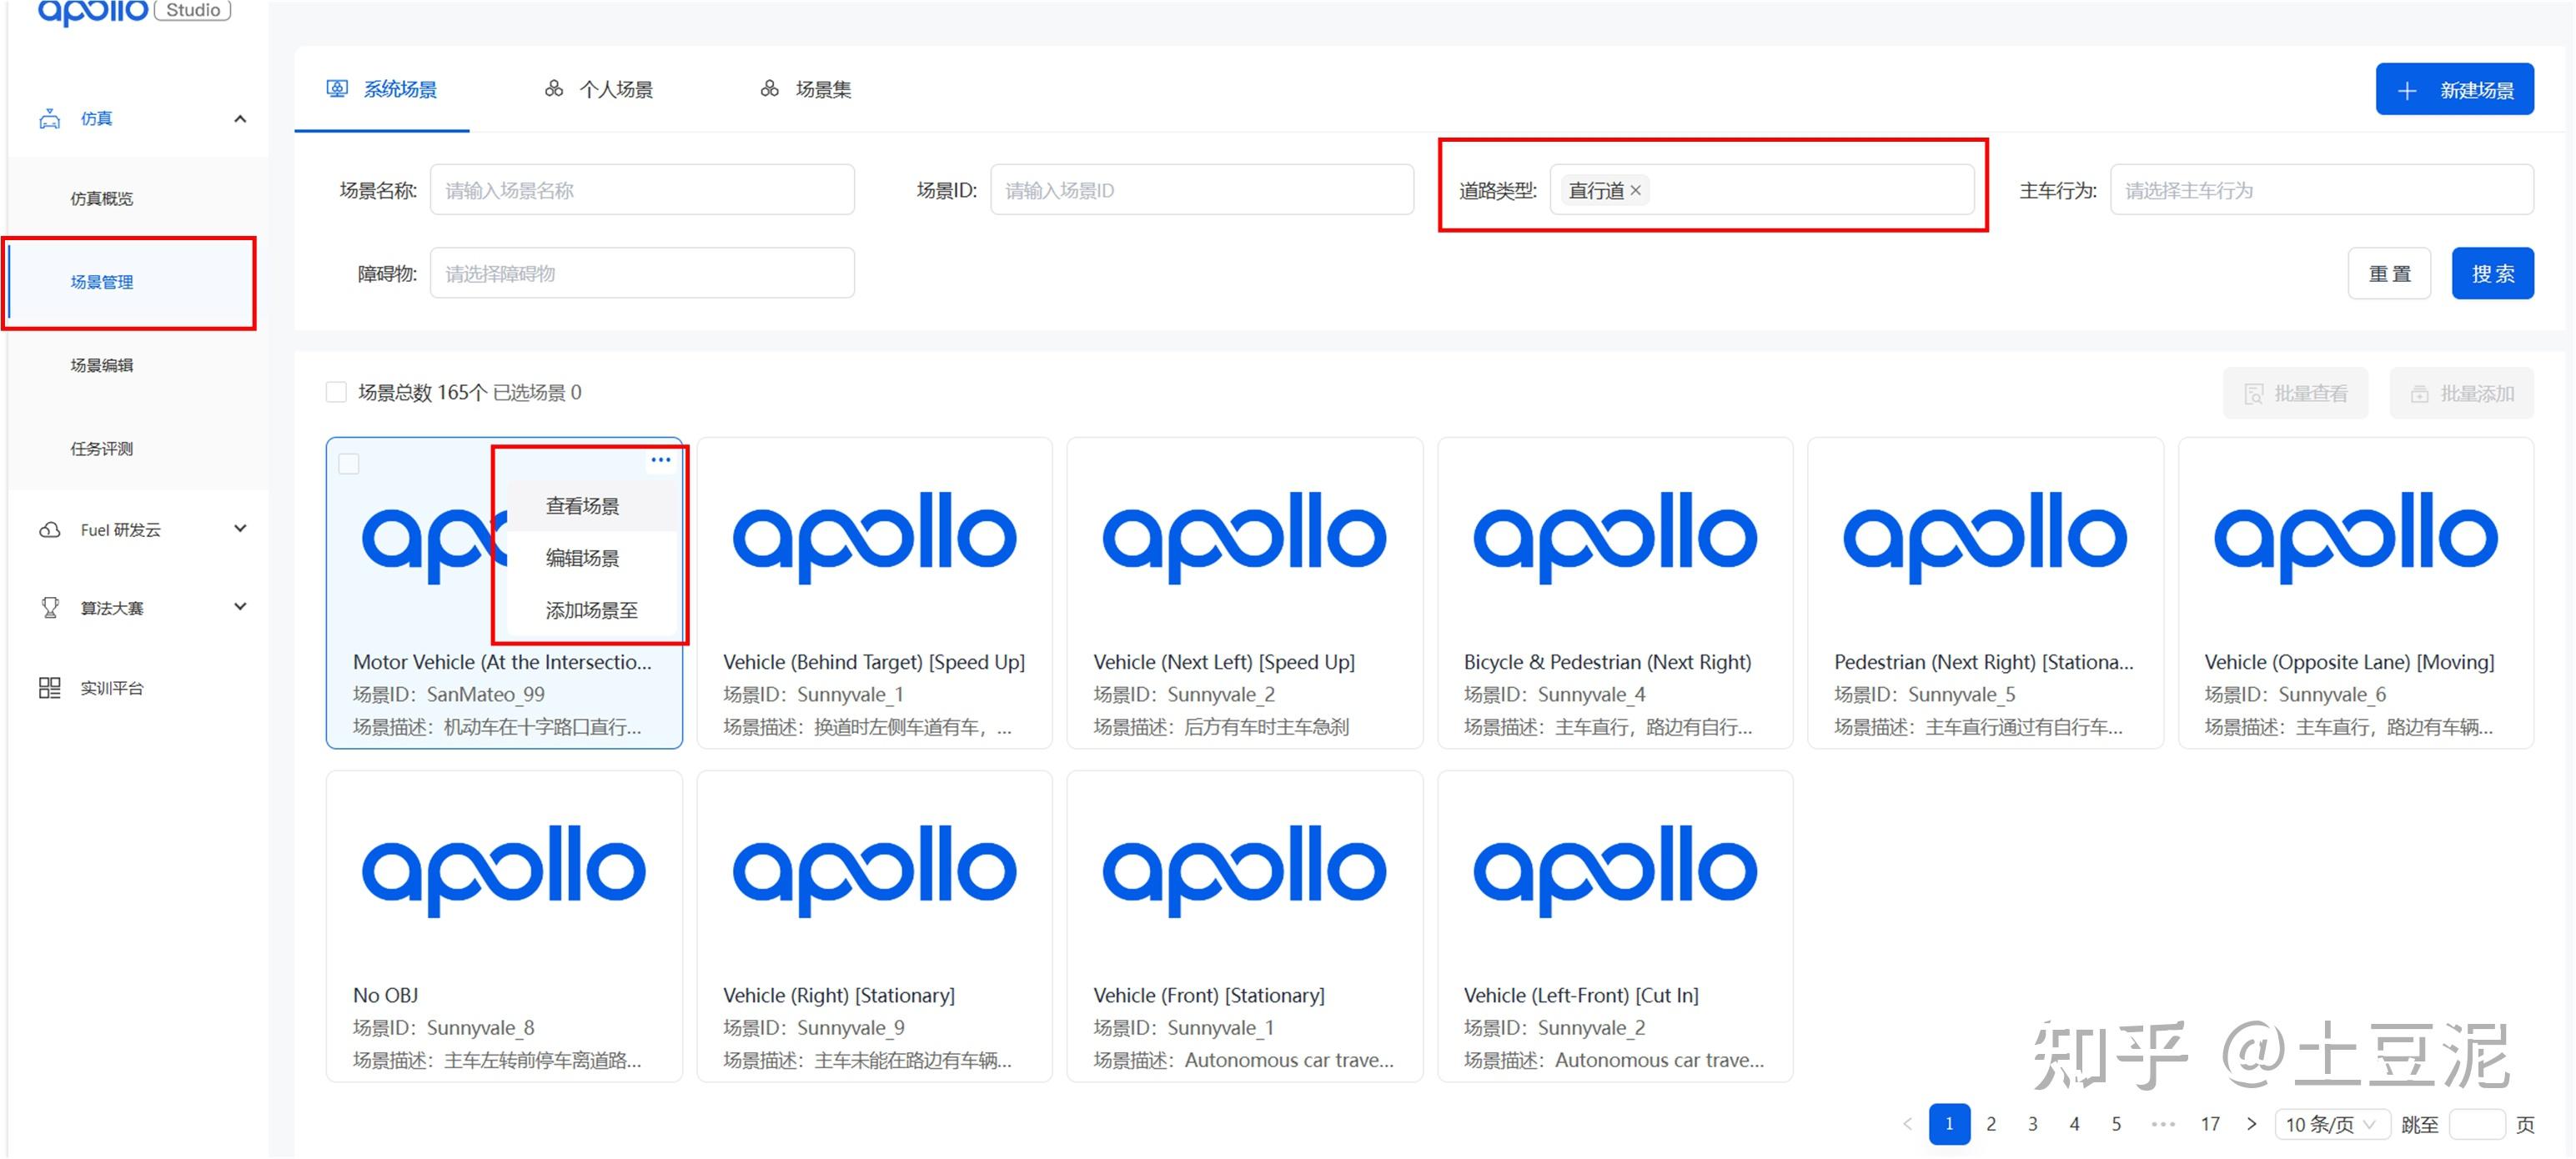Open the 障碍物 dropdown
The image size is (2576, 1159).
coord(642,273)
